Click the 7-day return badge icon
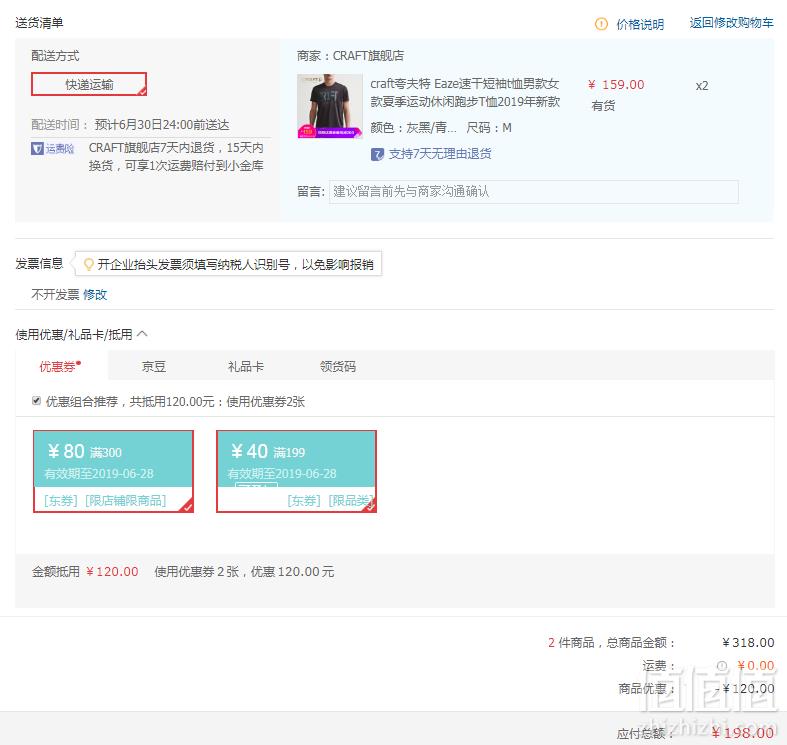This screenshot has width=787, height=745. (377, 154)
